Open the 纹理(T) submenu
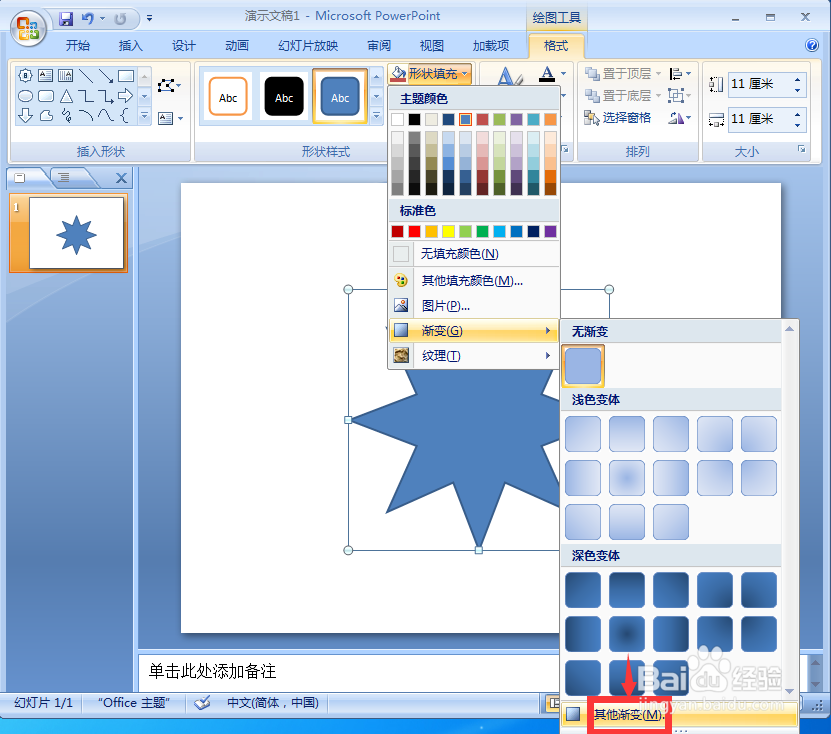 coord(474,356)
